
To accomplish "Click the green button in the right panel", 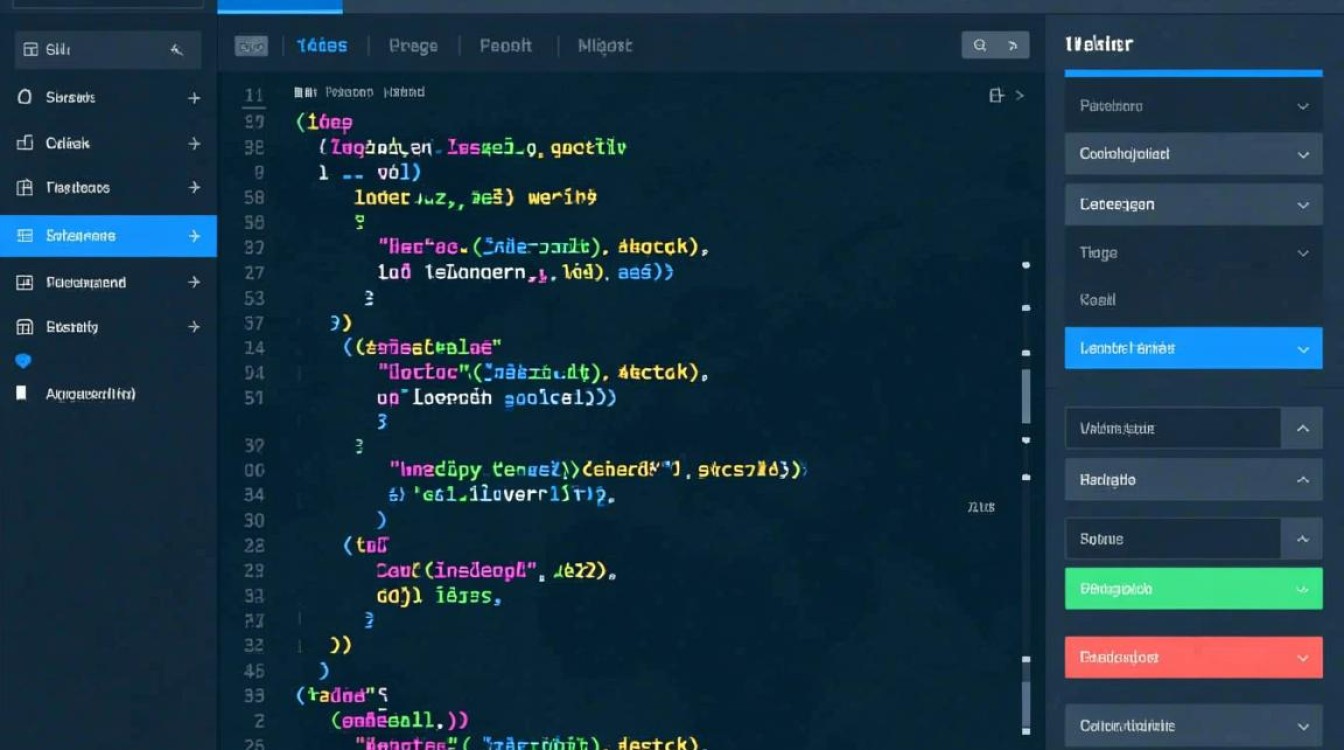I will (x=1193, y=589).
